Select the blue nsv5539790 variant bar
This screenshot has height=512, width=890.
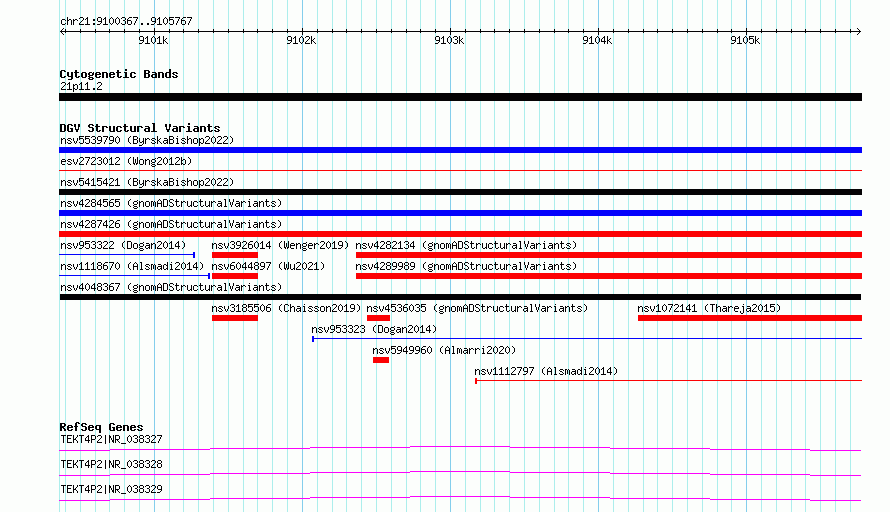point(460,150)
